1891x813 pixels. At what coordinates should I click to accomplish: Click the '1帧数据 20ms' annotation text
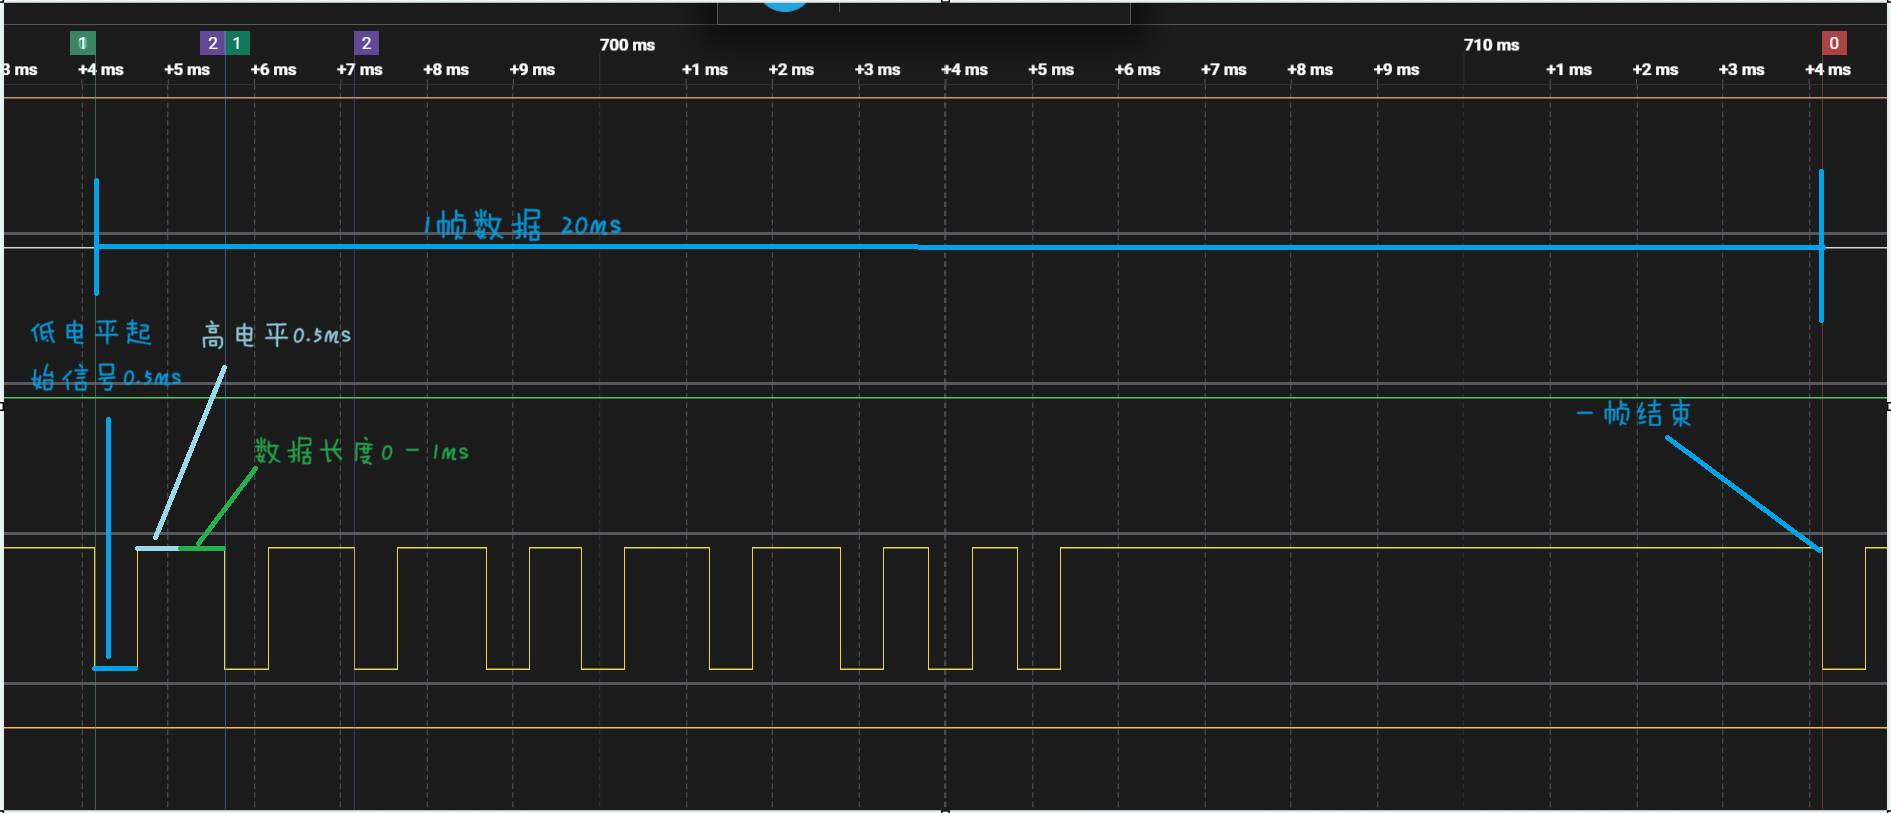pyautogui.click(x=522, y=225)
